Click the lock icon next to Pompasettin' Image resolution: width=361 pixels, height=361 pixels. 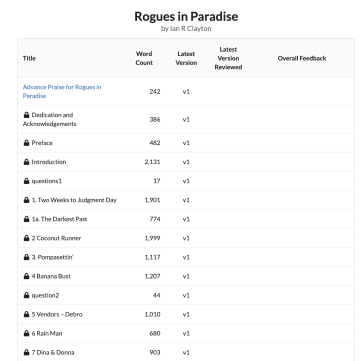pyautogui.click(x=26, y=257)
